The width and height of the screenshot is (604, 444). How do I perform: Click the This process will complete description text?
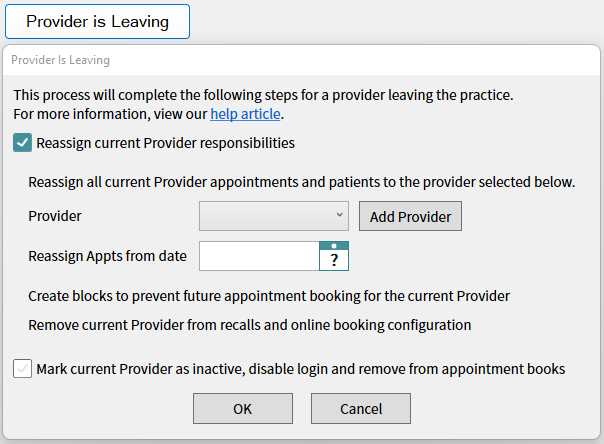pos(262,95)
